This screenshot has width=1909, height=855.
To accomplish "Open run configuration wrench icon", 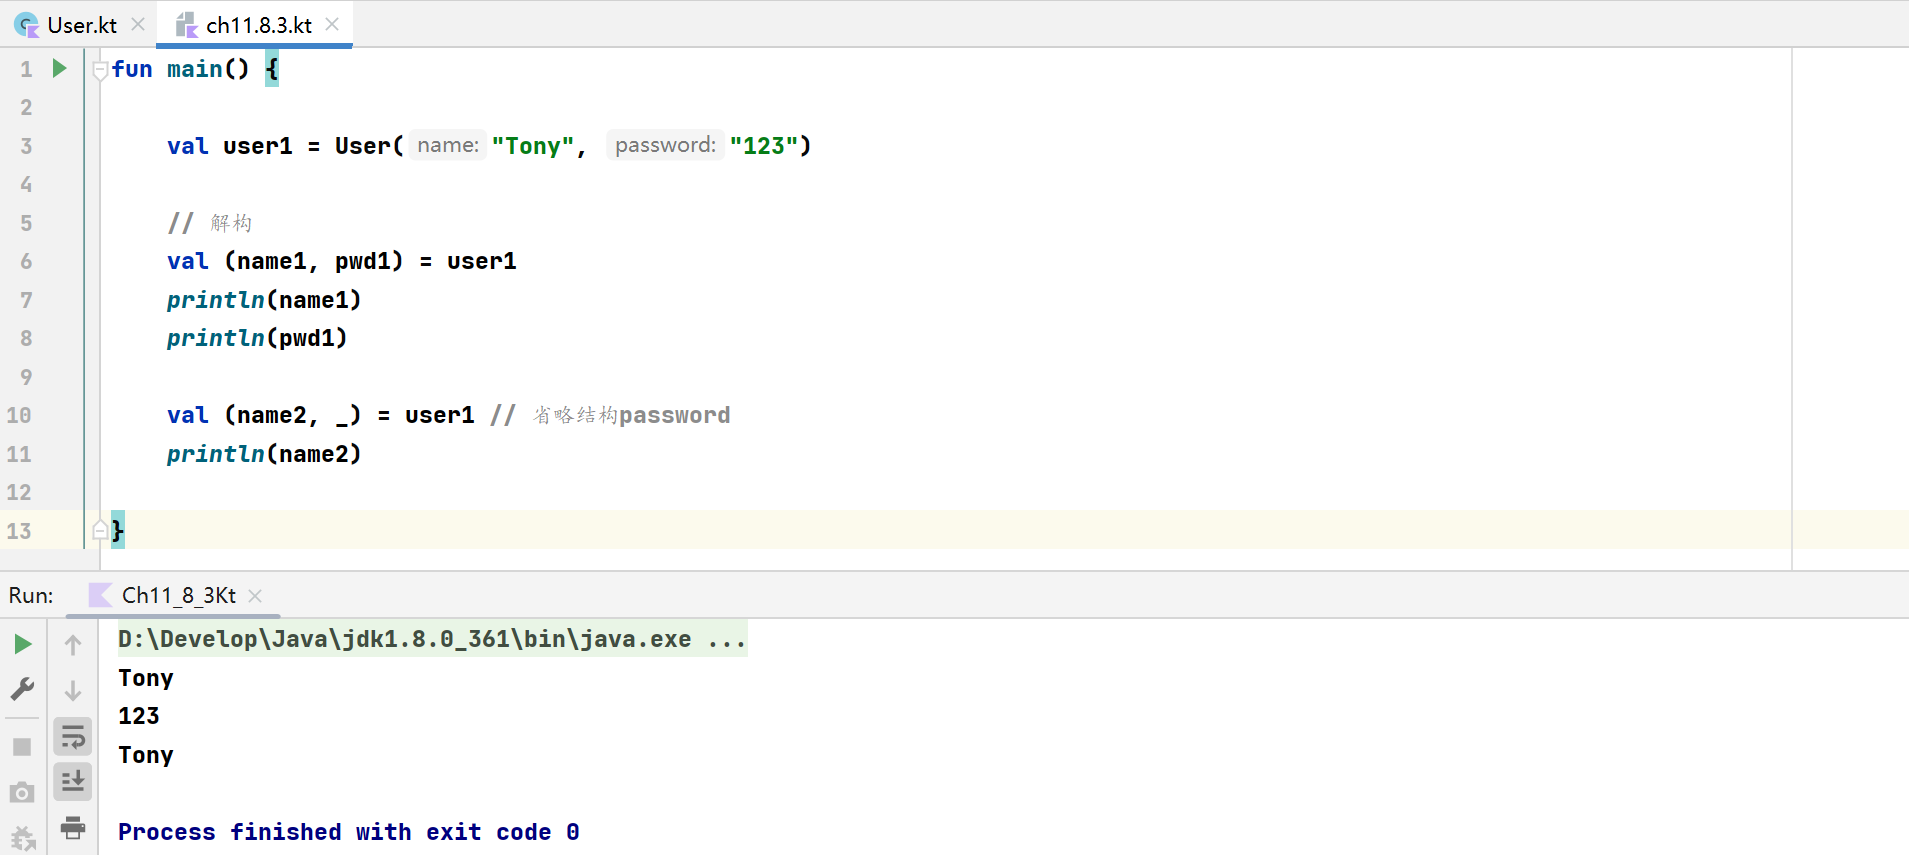I will click(x=22, y=689).
